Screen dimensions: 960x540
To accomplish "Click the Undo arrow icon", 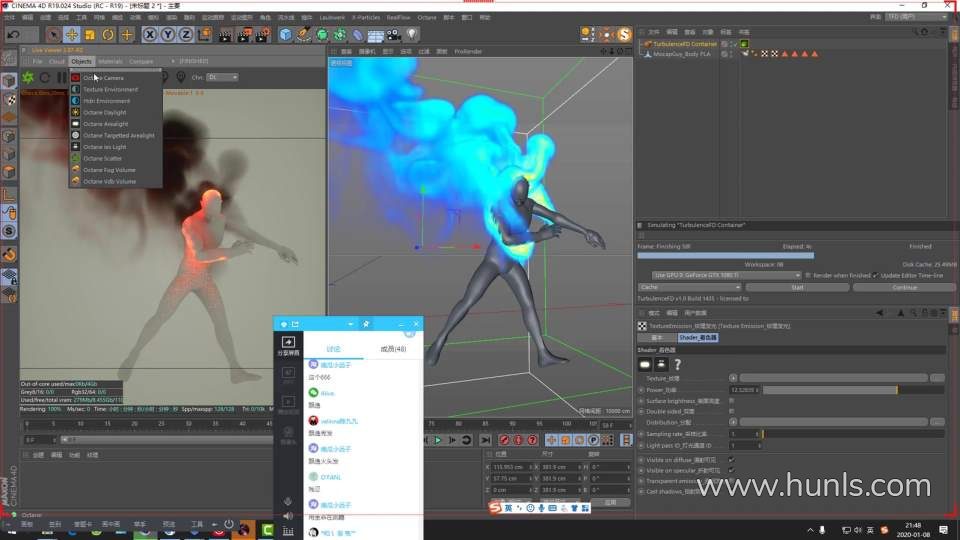I will (x=14, y=35).
